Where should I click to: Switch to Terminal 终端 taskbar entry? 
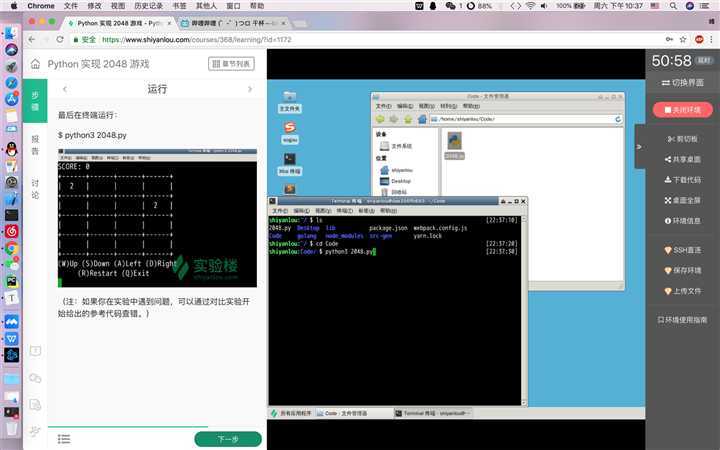coord(433,413)
